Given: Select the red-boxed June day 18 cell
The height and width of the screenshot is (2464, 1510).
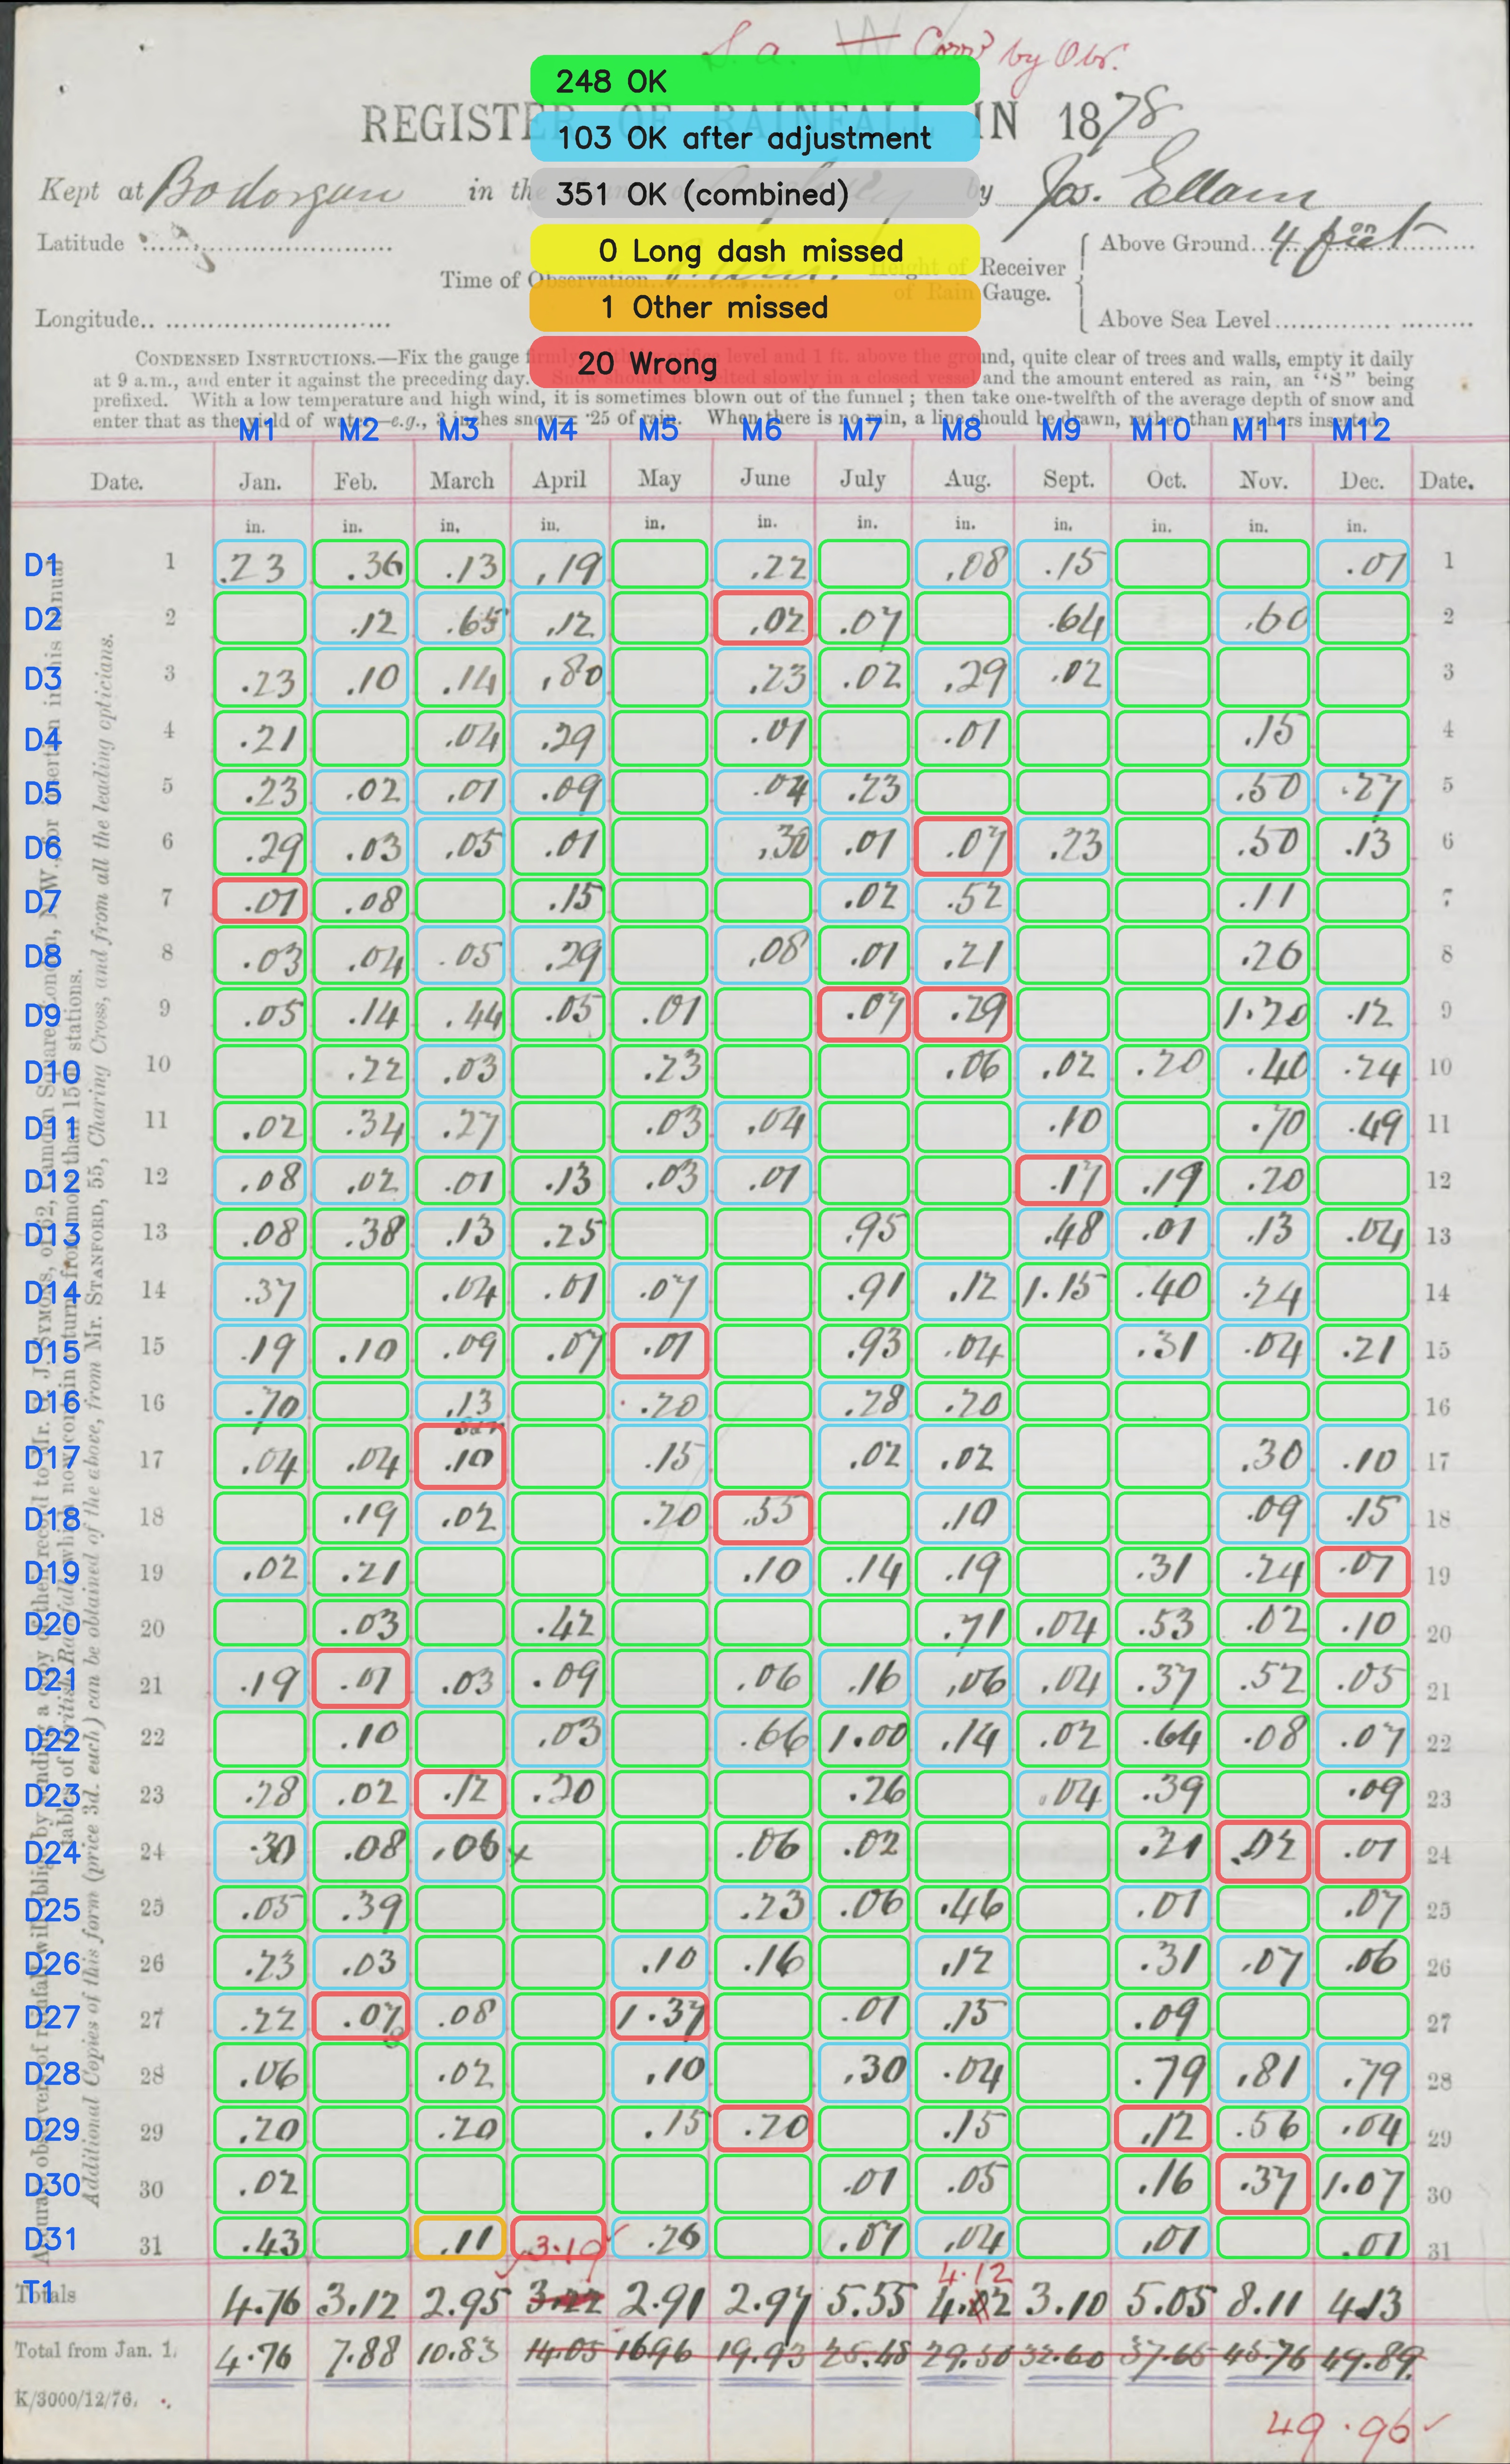Looking at the screenshot, I should coord(763,1517).
